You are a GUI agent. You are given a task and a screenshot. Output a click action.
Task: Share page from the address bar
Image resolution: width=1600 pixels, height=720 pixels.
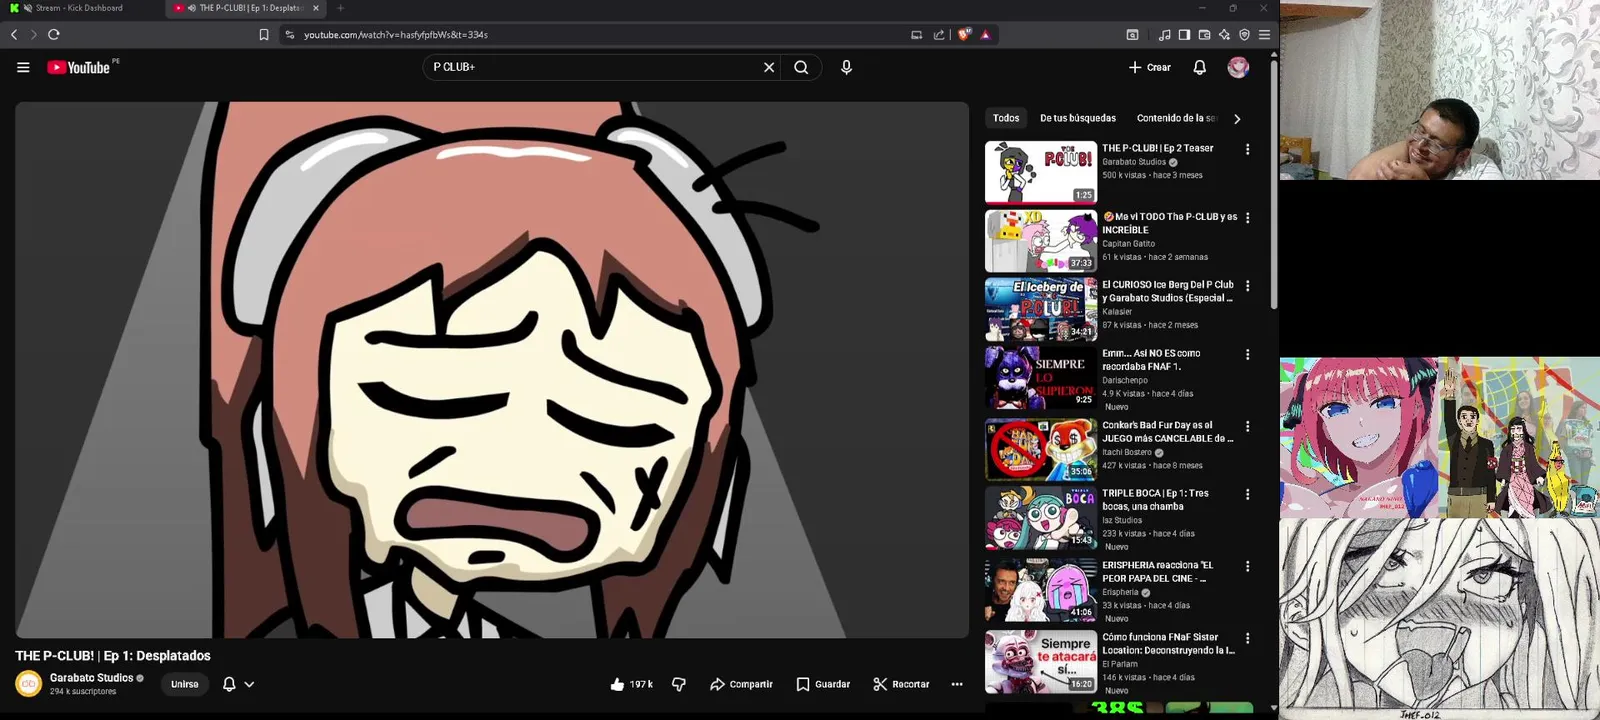point(939,34)
